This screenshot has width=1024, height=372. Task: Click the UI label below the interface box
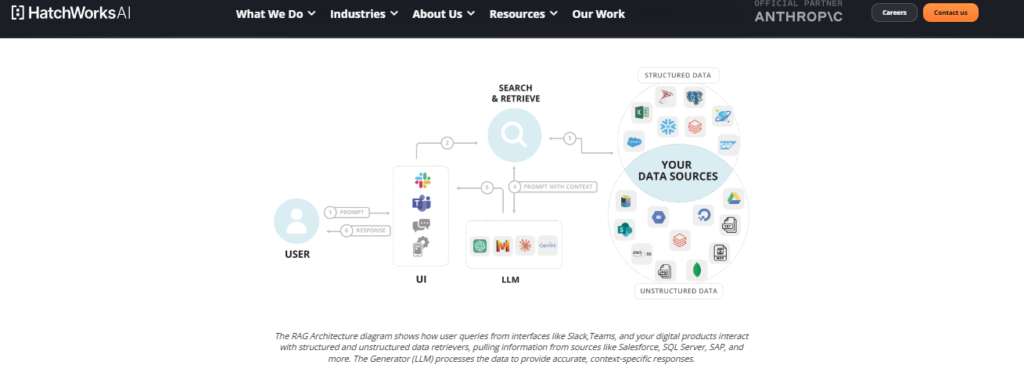point(421,279)
